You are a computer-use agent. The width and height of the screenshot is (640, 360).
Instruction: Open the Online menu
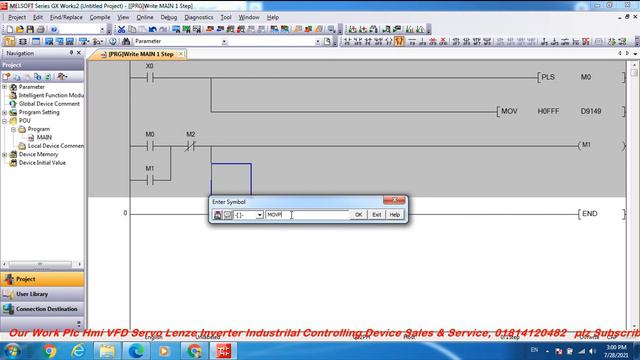145,18
